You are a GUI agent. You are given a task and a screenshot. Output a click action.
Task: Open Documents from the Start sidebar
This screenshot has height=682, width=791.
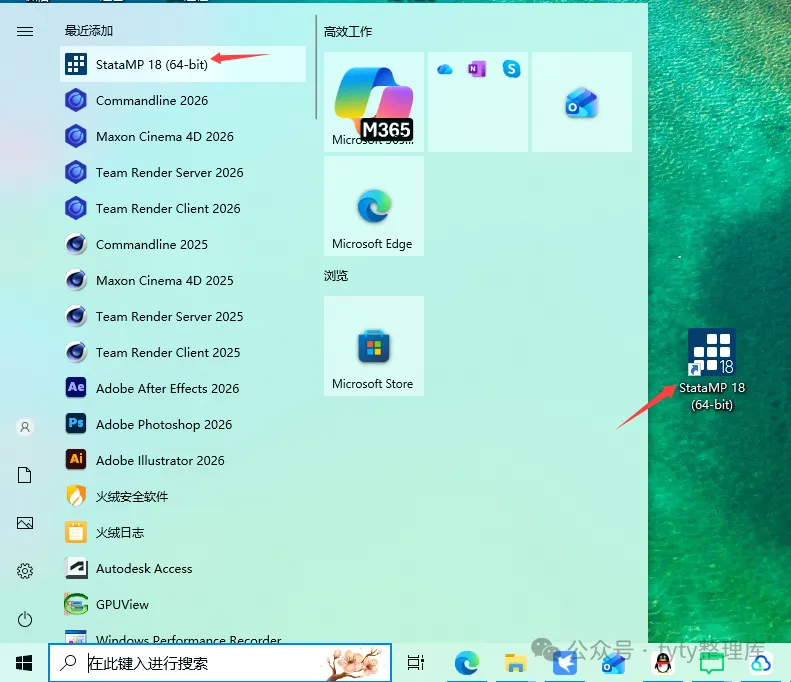click(x=25, y=475)
